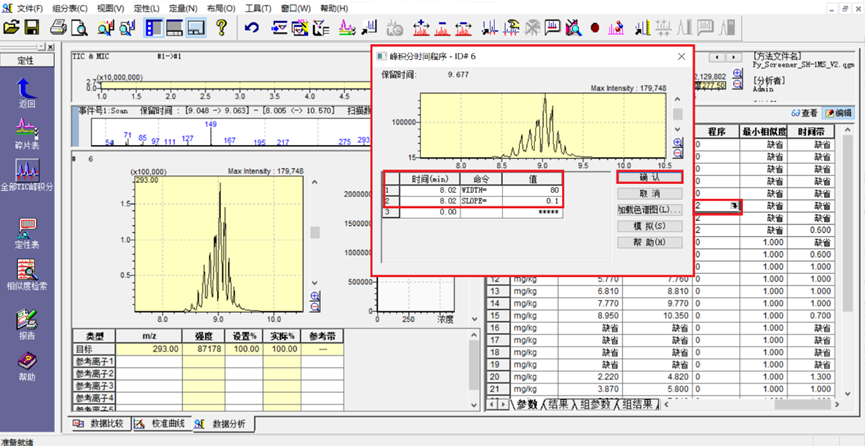Open the 程序 cell dropdown in row 6
Screen dimensions: 865x446
[x=734, y=205]
